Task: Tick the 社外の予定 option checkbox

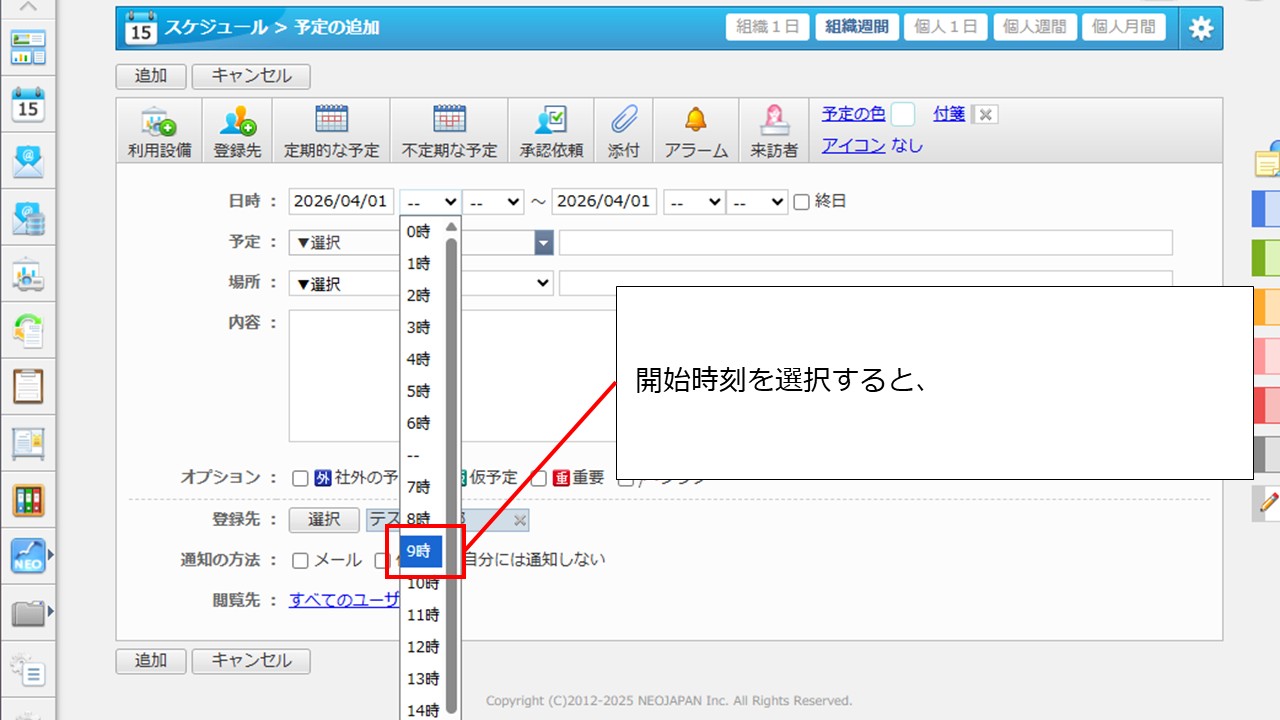Action: pyautogui.click(x=300, y=478)
